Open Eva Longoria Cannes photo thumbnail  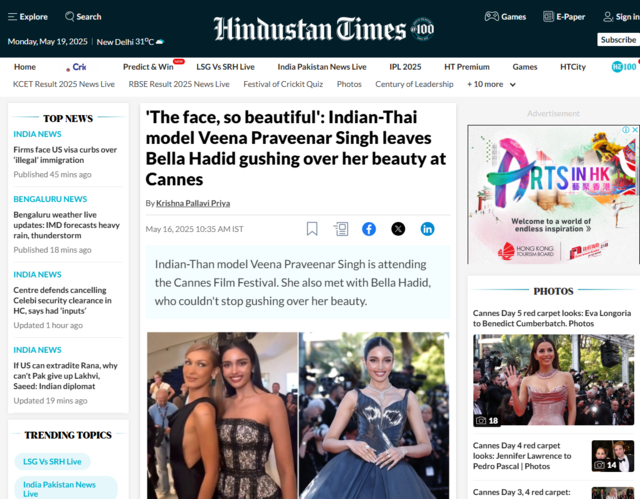(x=553, y=380)
